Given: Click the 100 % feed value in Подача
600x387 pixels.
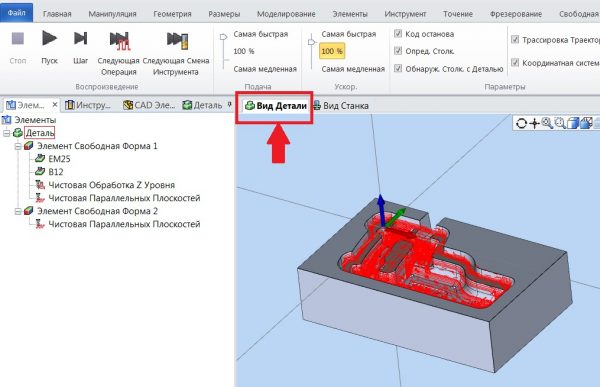Looking at the screenshot, I should point(244,51).
